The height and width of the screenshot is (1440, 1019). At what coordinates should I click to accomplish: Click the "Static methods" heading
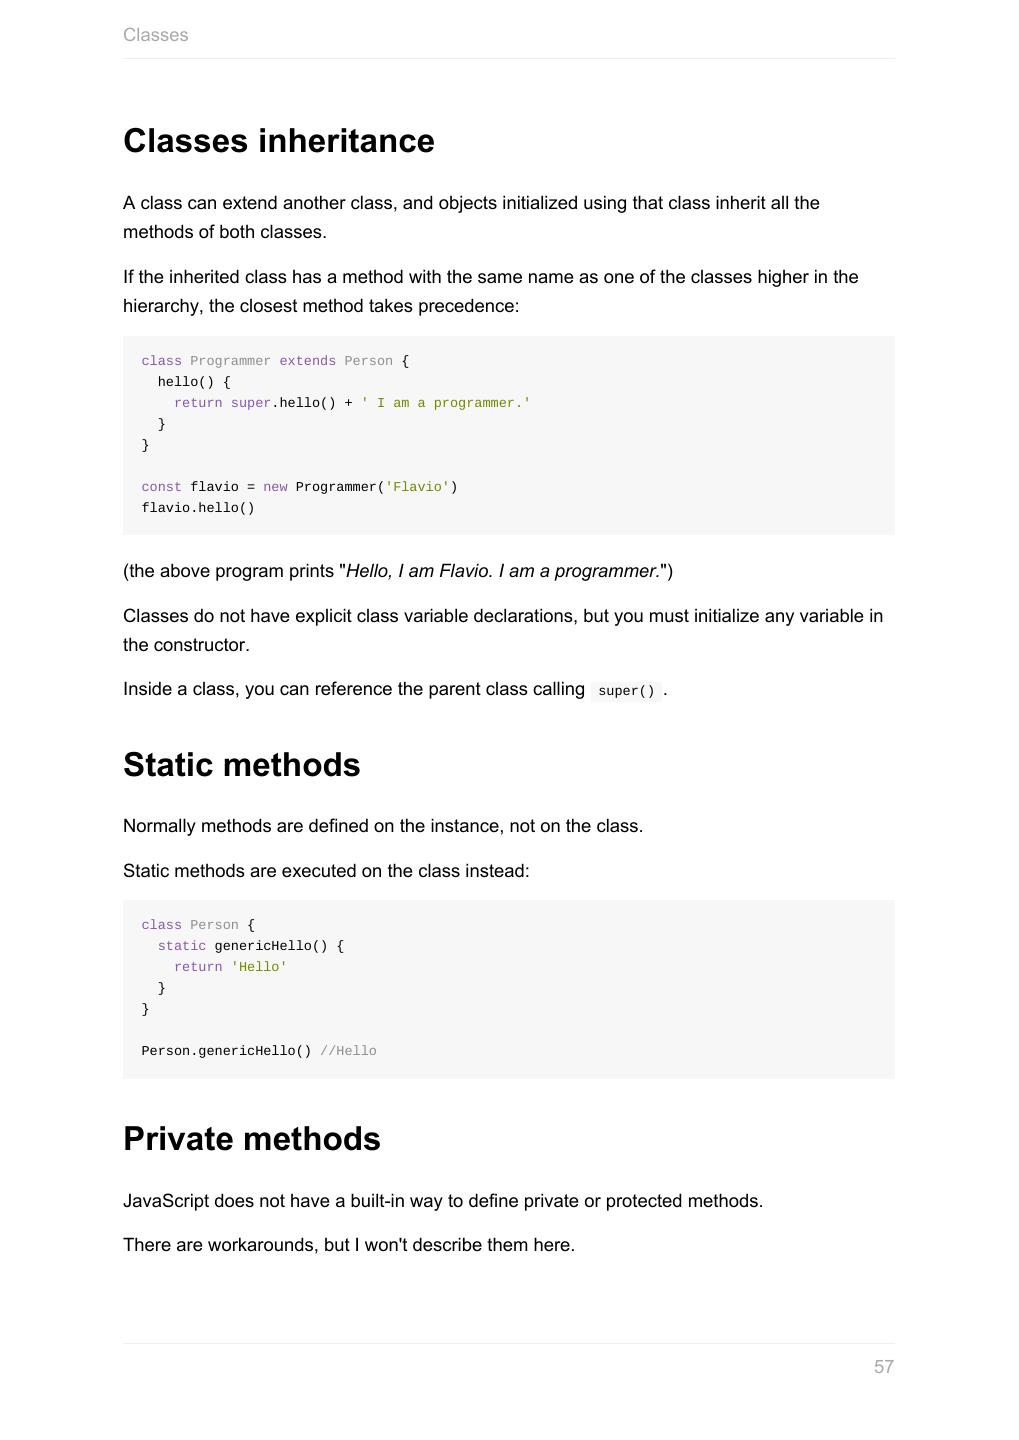pyautogui.click(x=241, y=765)
